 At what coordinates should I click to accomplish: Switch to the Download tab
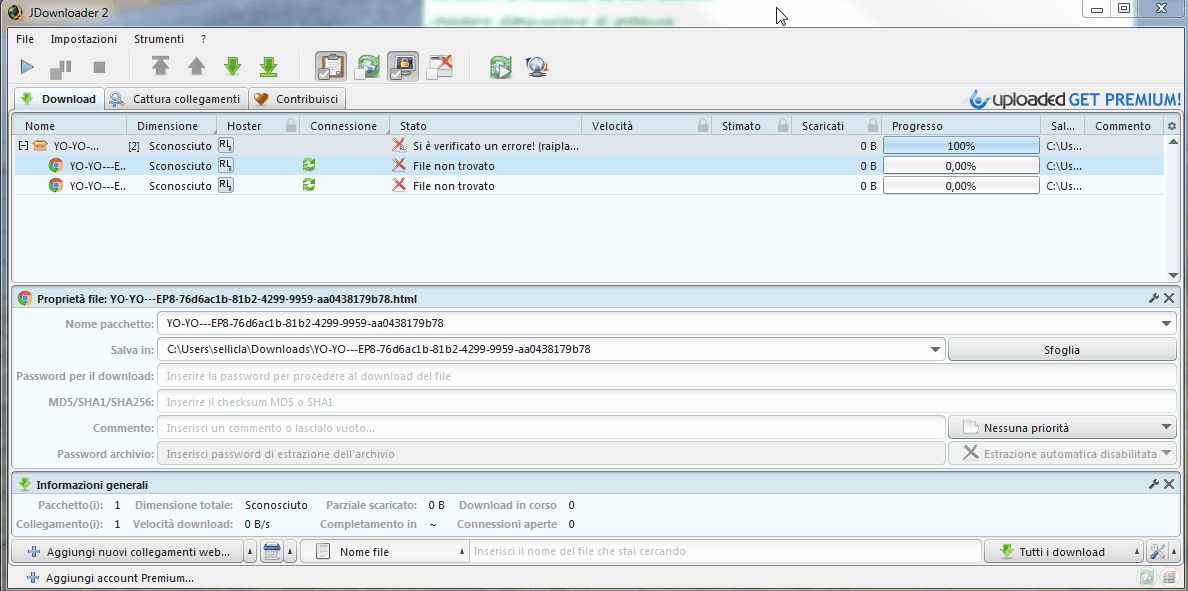59,98
